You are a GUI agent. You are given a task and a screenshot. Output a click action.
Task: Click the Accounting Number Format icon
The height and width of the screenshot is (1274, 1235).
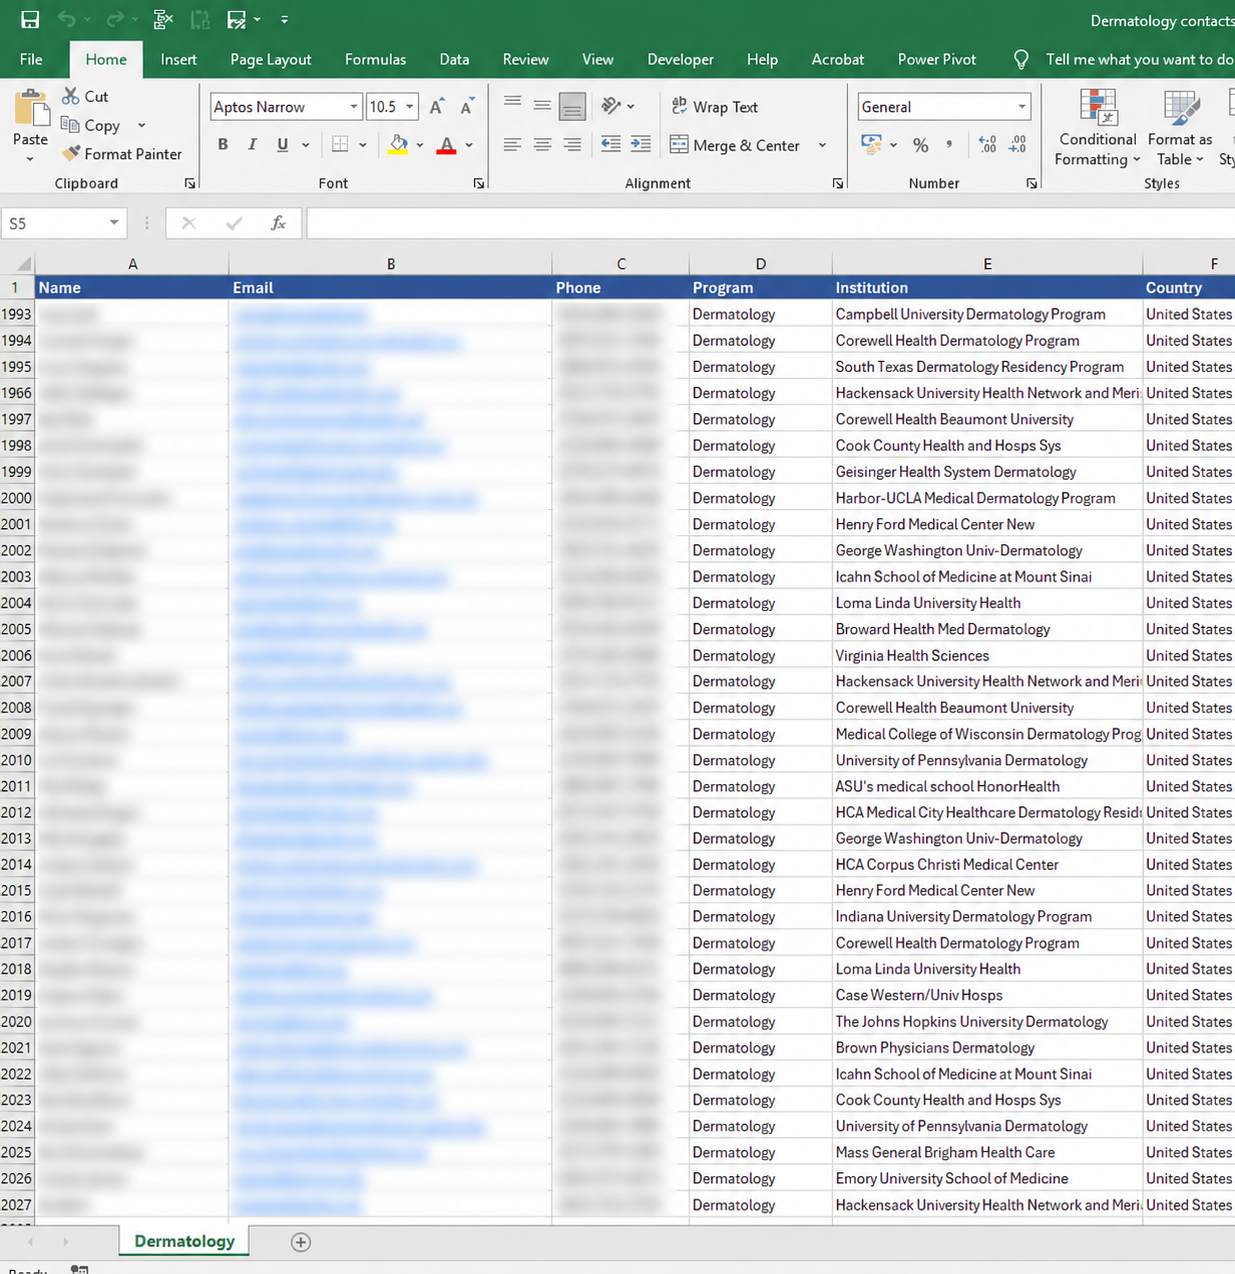point(871,145)
